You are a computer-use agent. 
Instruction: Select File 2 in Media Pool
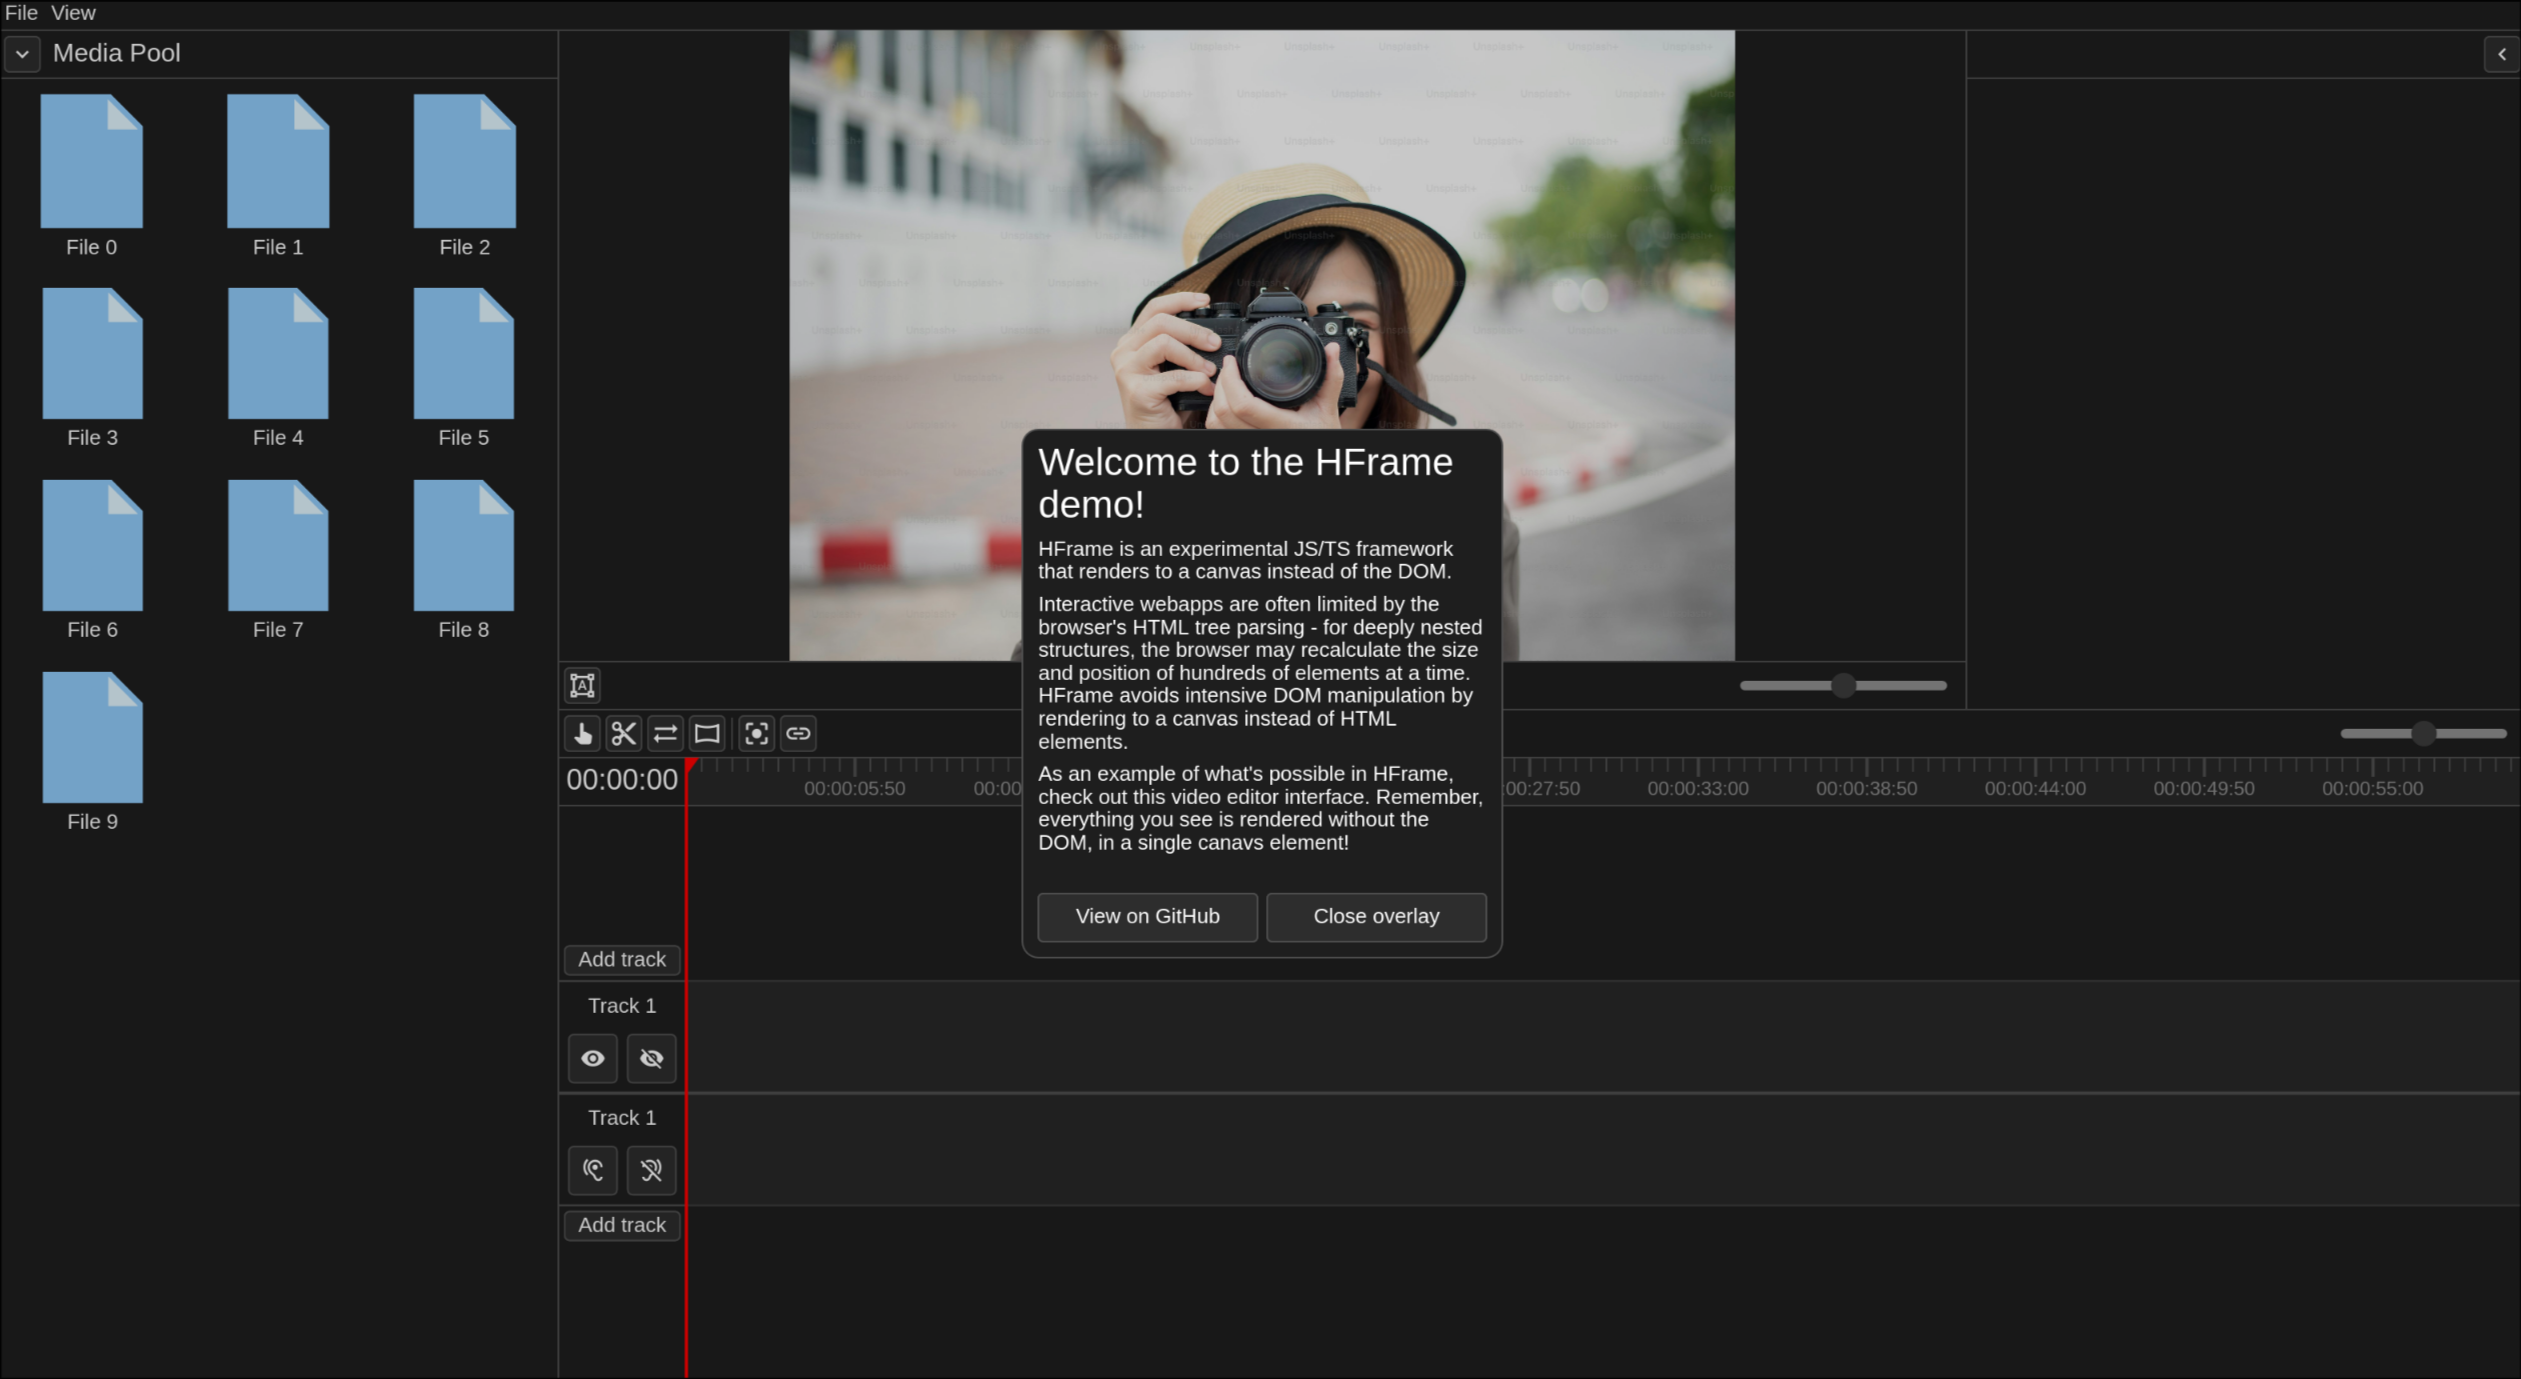(x=465, y=161)
